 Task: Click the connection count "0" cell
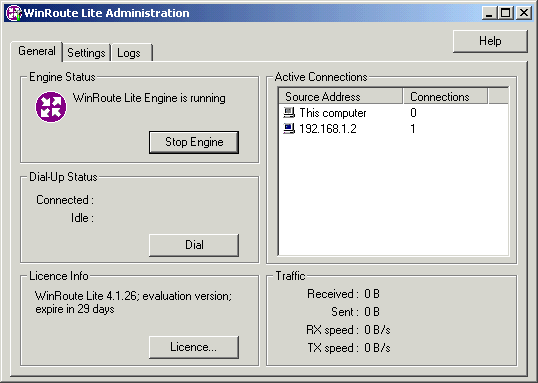coord(413,113)
